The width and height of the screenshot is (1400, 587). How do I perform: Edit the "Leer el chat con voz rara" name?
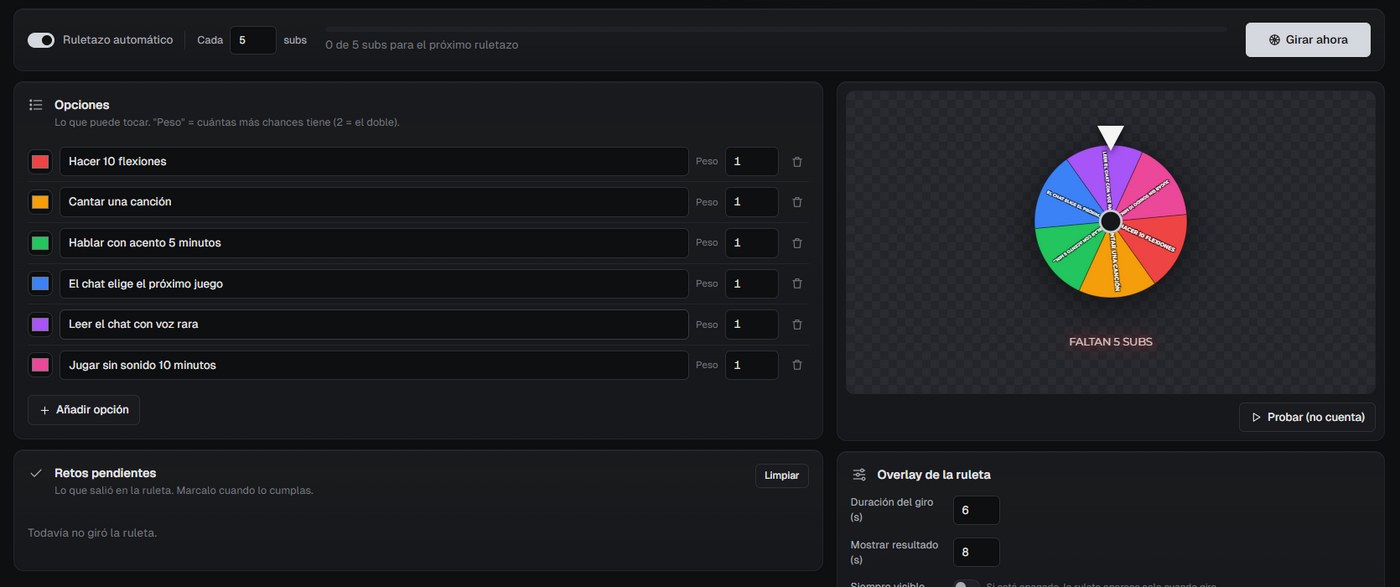(x=374, y=324)
